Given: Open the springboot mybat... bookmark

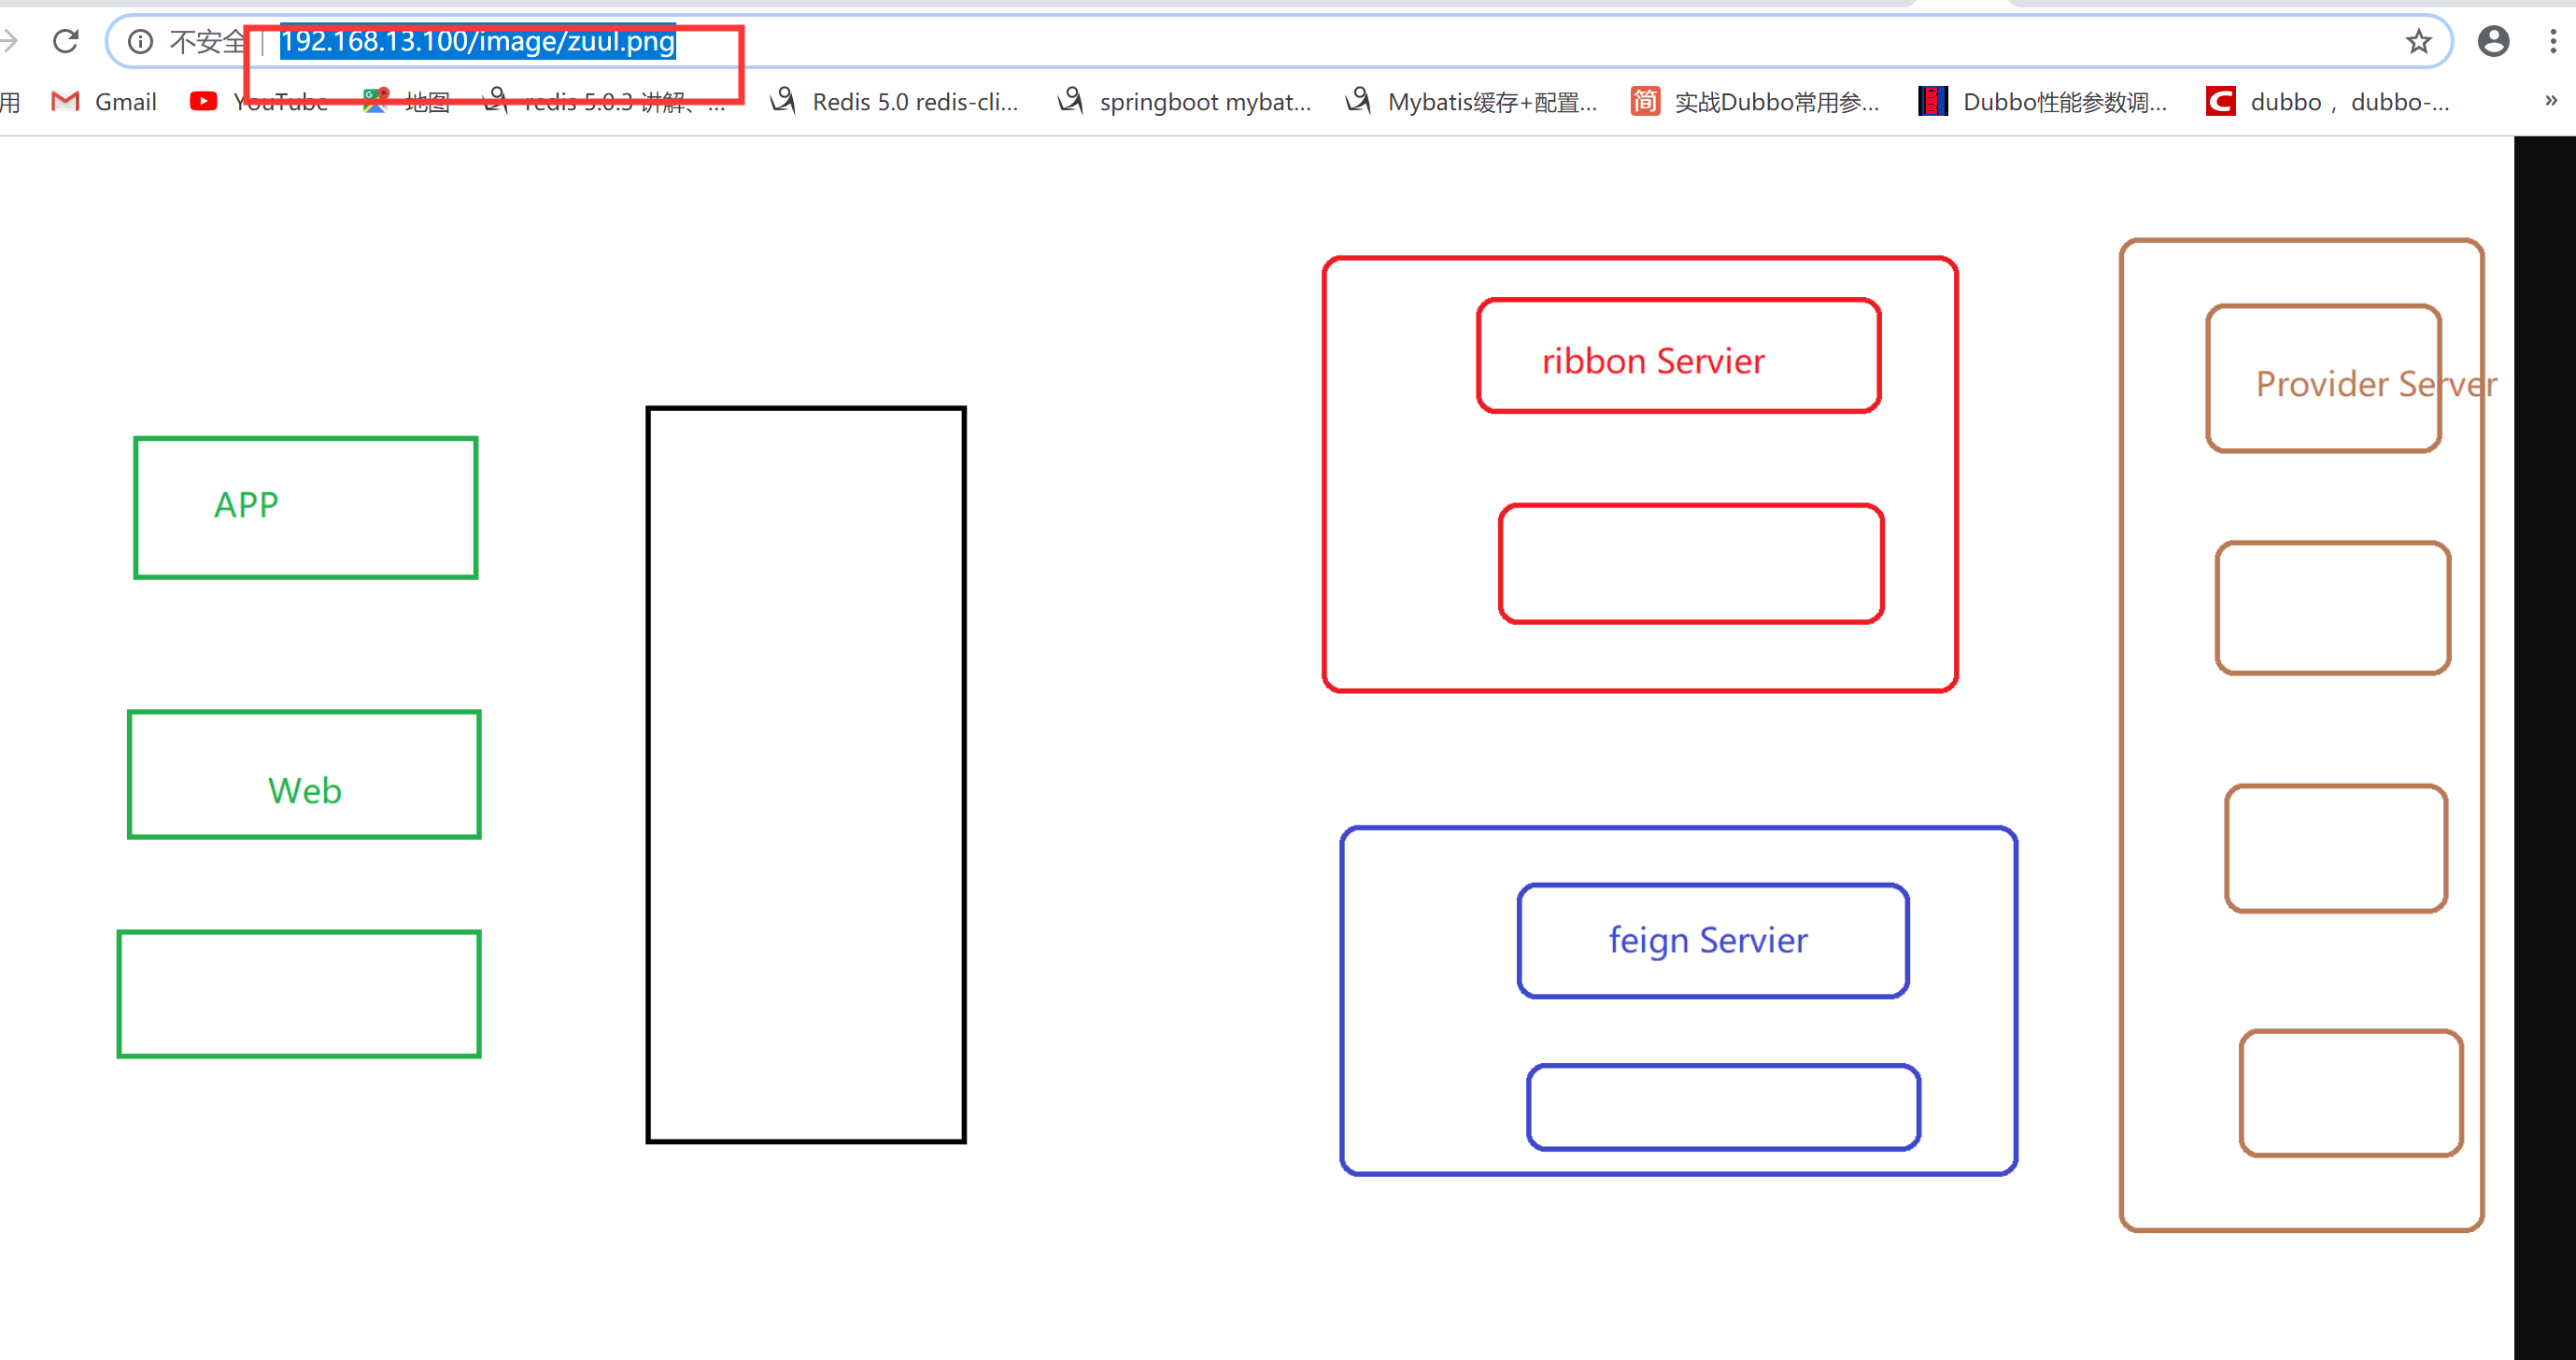Looking at the screenshot, I should click(1185, 102).
